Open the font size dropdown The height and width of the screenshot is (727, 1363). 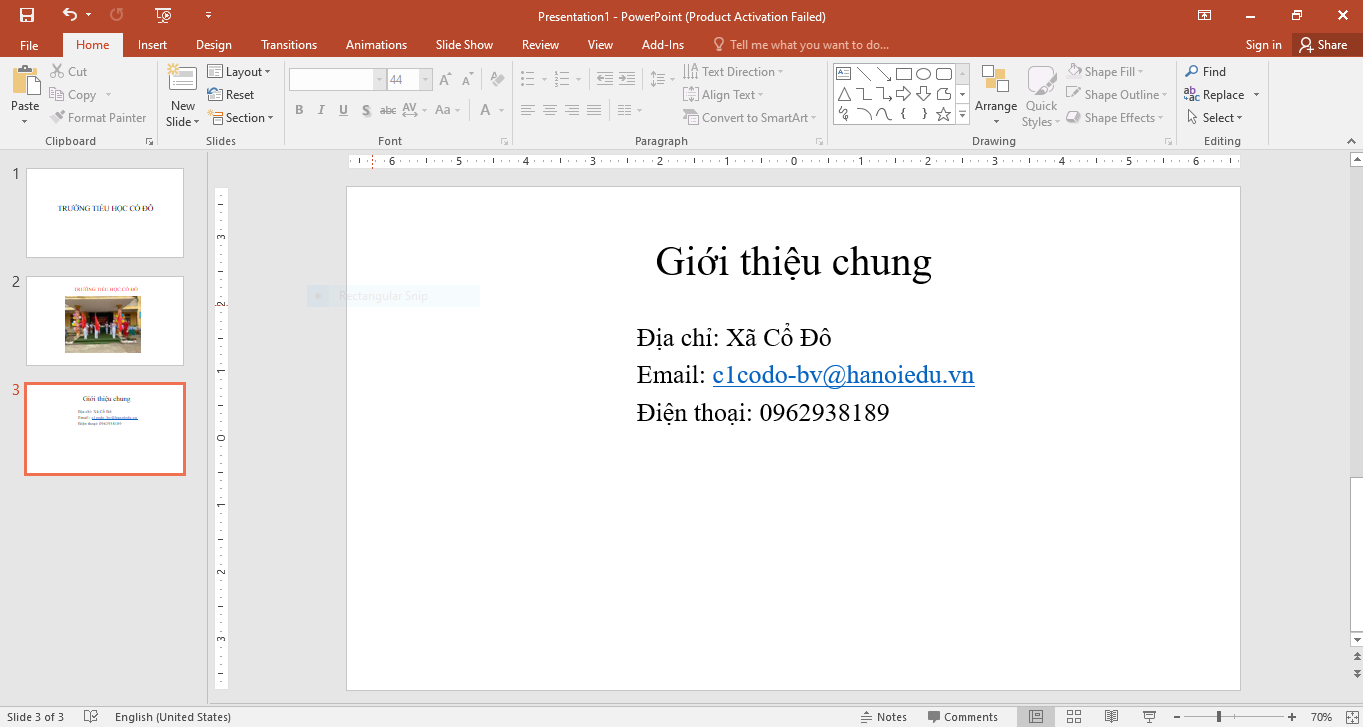click(425, 78)
